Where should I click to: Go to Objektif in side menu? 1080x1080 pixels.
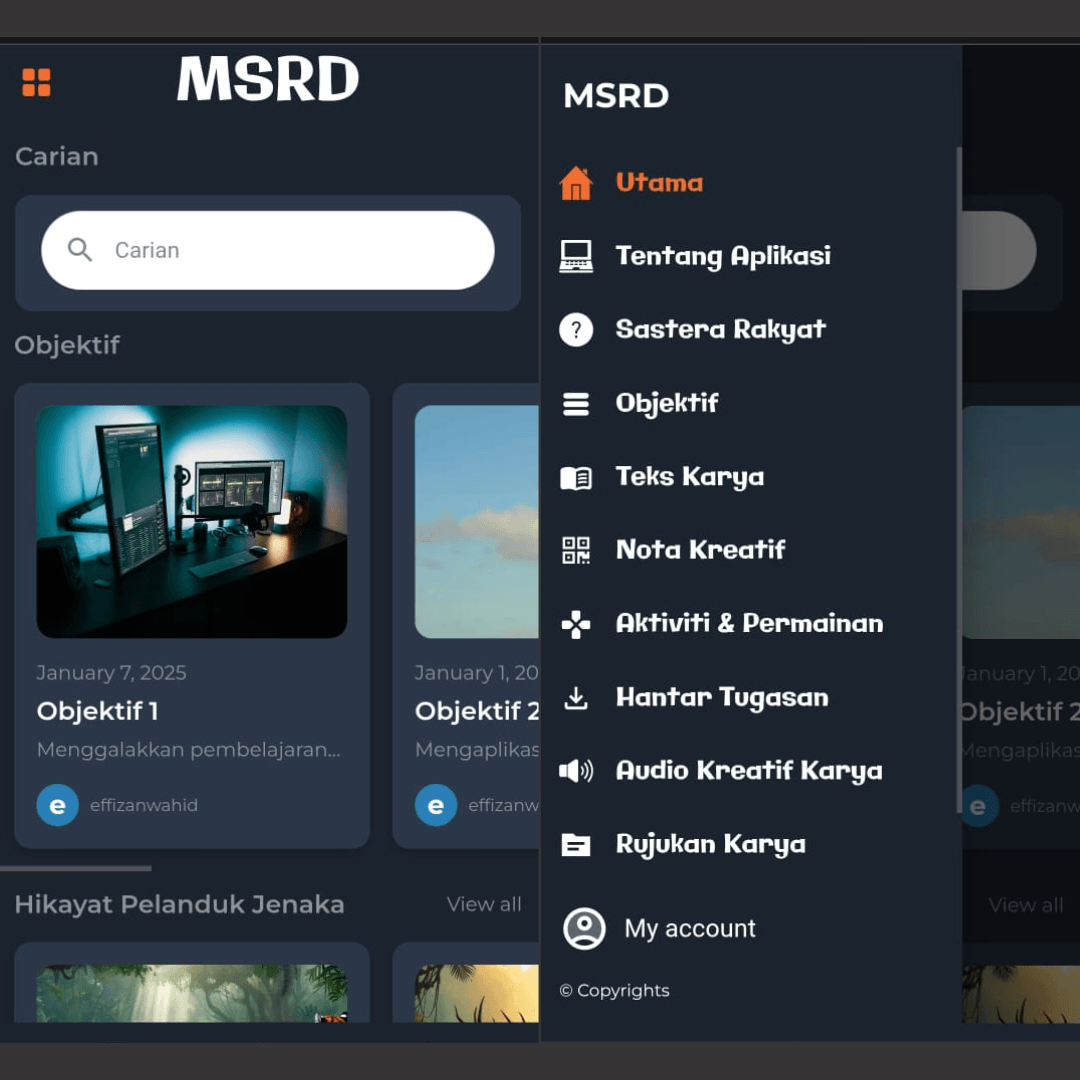point(667,404)
